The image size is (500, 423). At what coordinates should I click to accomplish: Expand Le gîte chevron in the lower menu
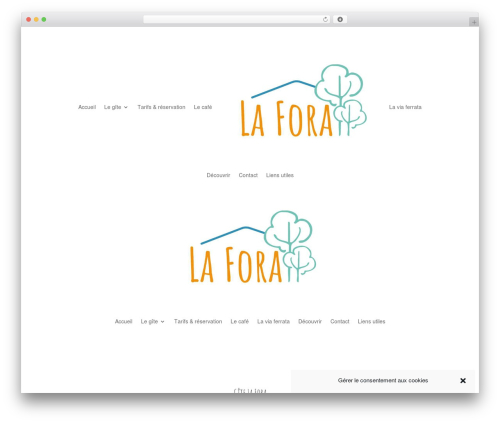[x=162, y=322]
